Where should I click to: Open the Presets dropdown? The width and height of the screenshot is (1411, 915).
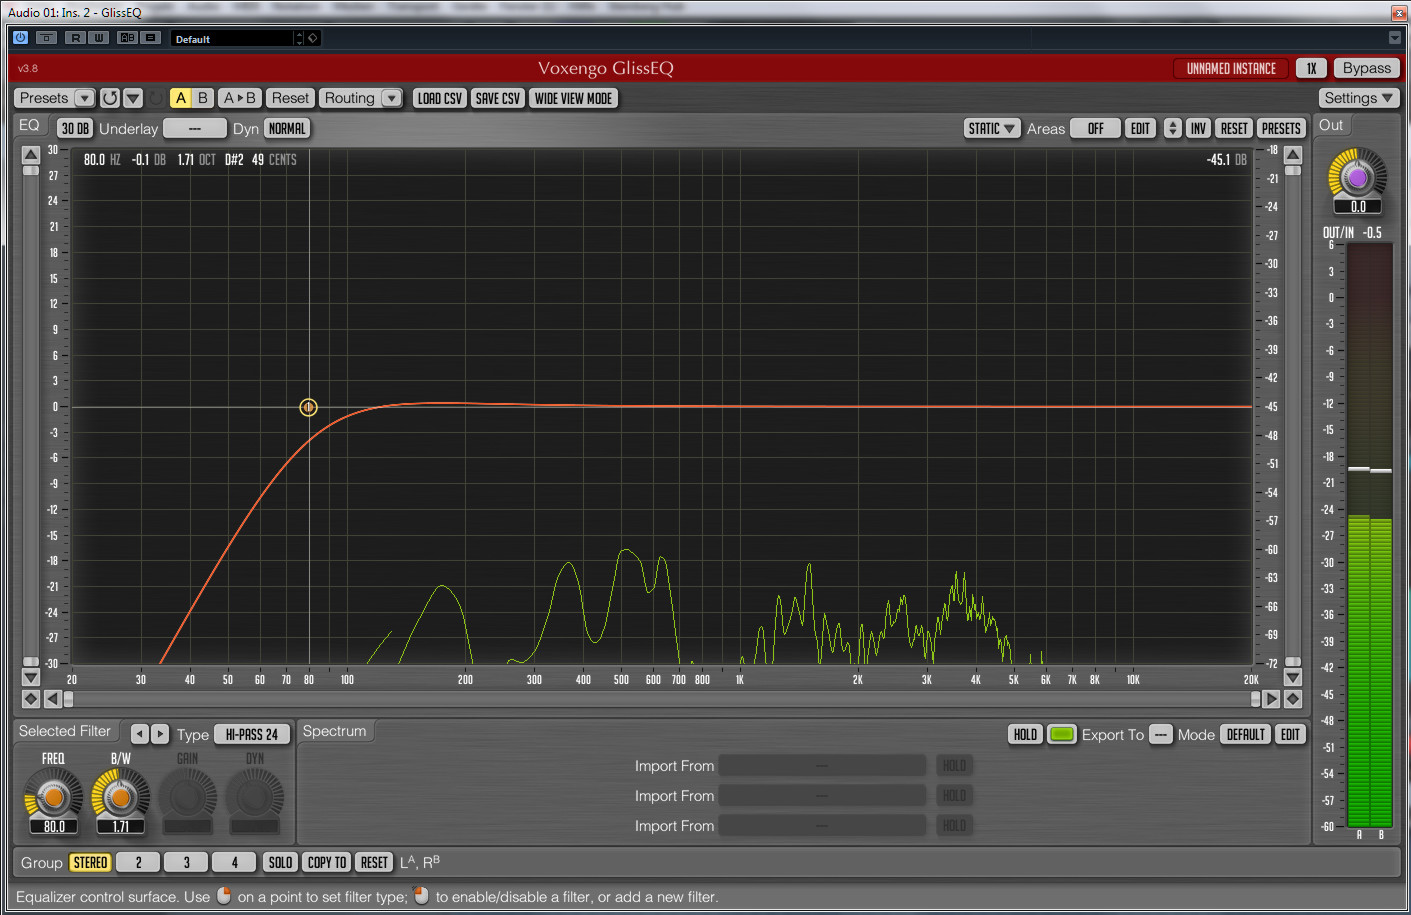(x=54, y=98)
